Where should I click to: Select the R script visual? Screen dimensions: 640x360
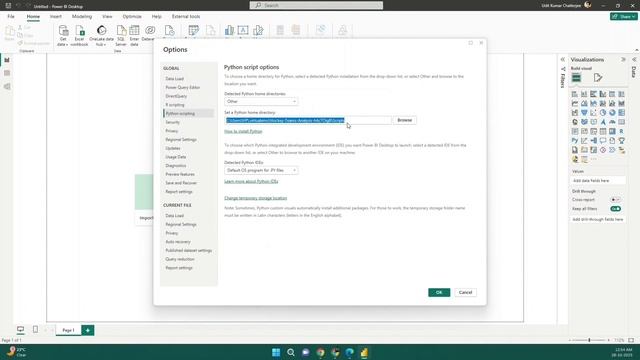[622, 131]
